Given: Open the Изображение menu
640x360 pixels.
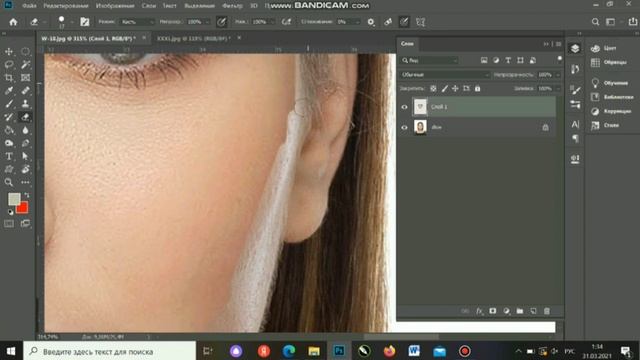Looking at the screenshot, I should (x=115, y=6).
